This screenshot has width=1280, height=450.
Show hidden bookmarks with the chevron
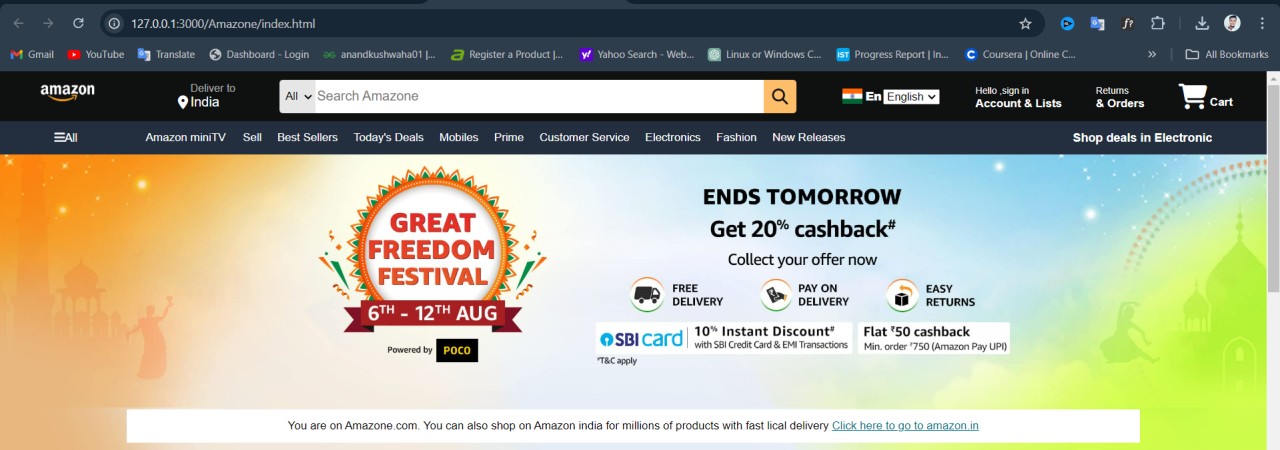click(x=1152, y=54)
